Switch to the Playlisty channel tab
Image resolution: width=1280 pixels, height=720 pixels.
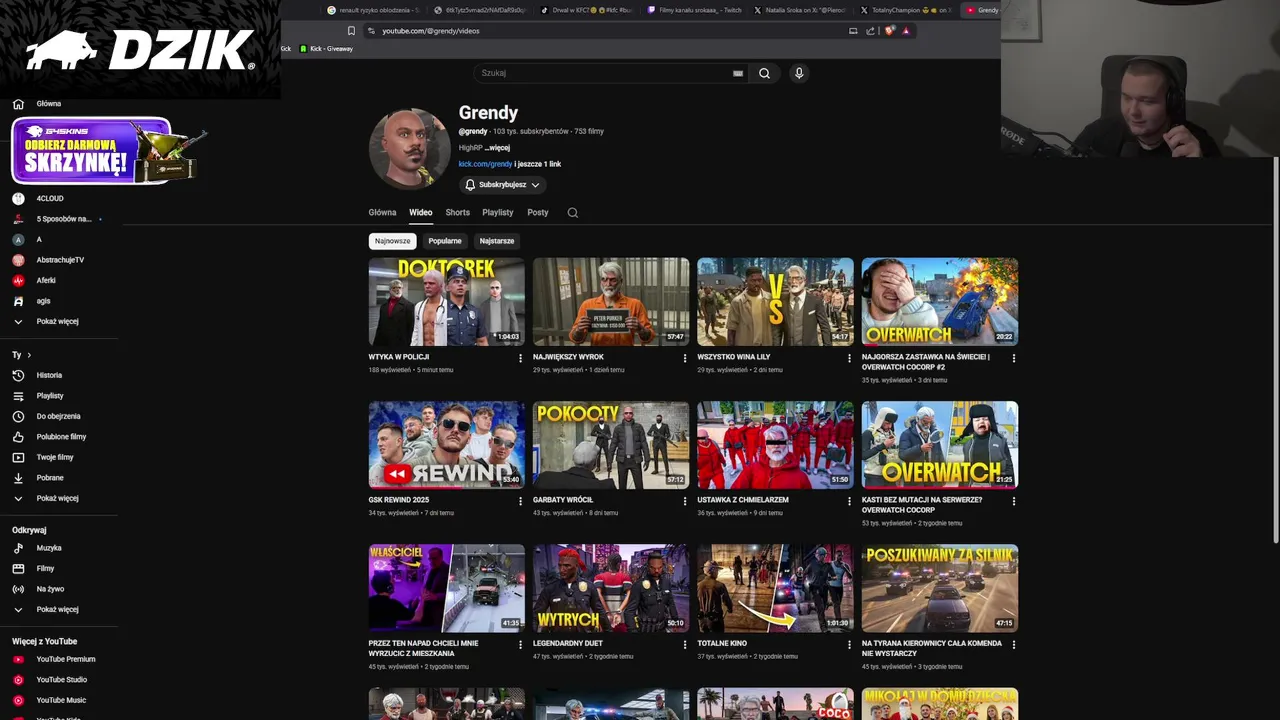(497, 212)
